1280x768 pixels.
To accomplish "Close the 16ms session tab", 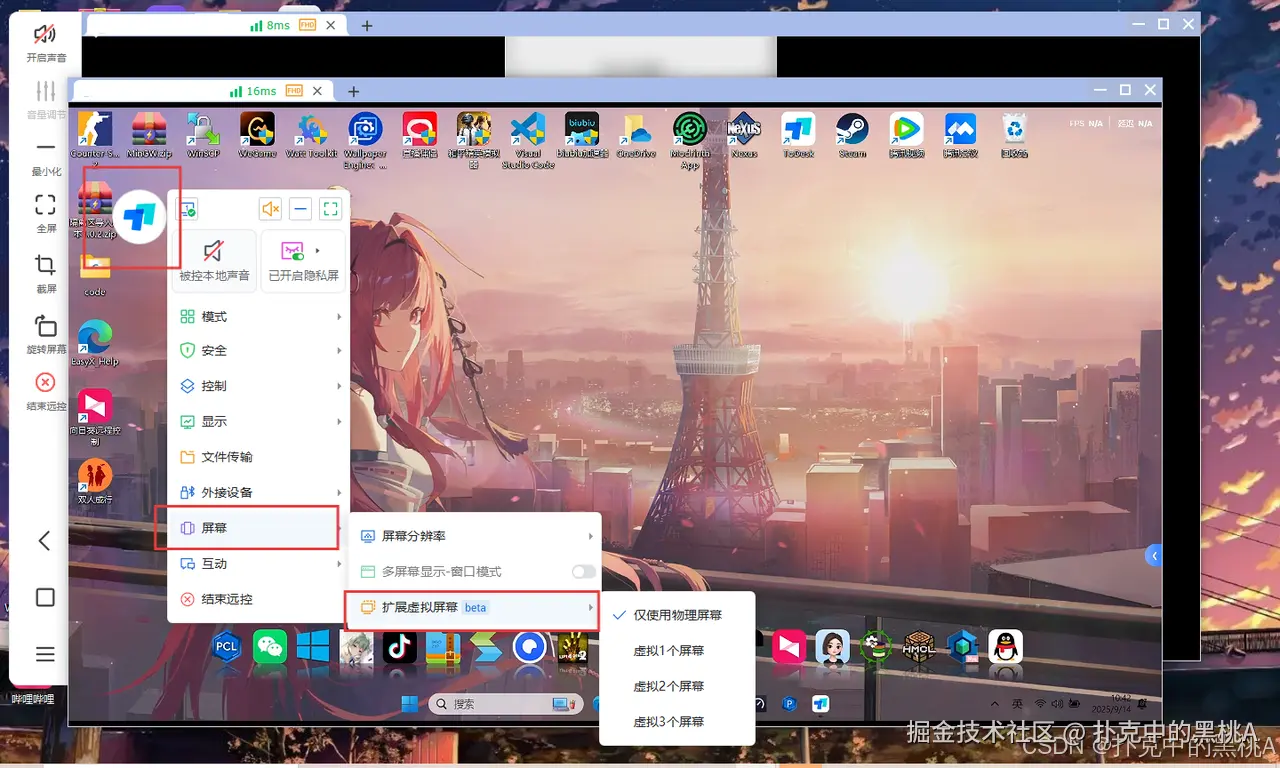I will [318, 91].
